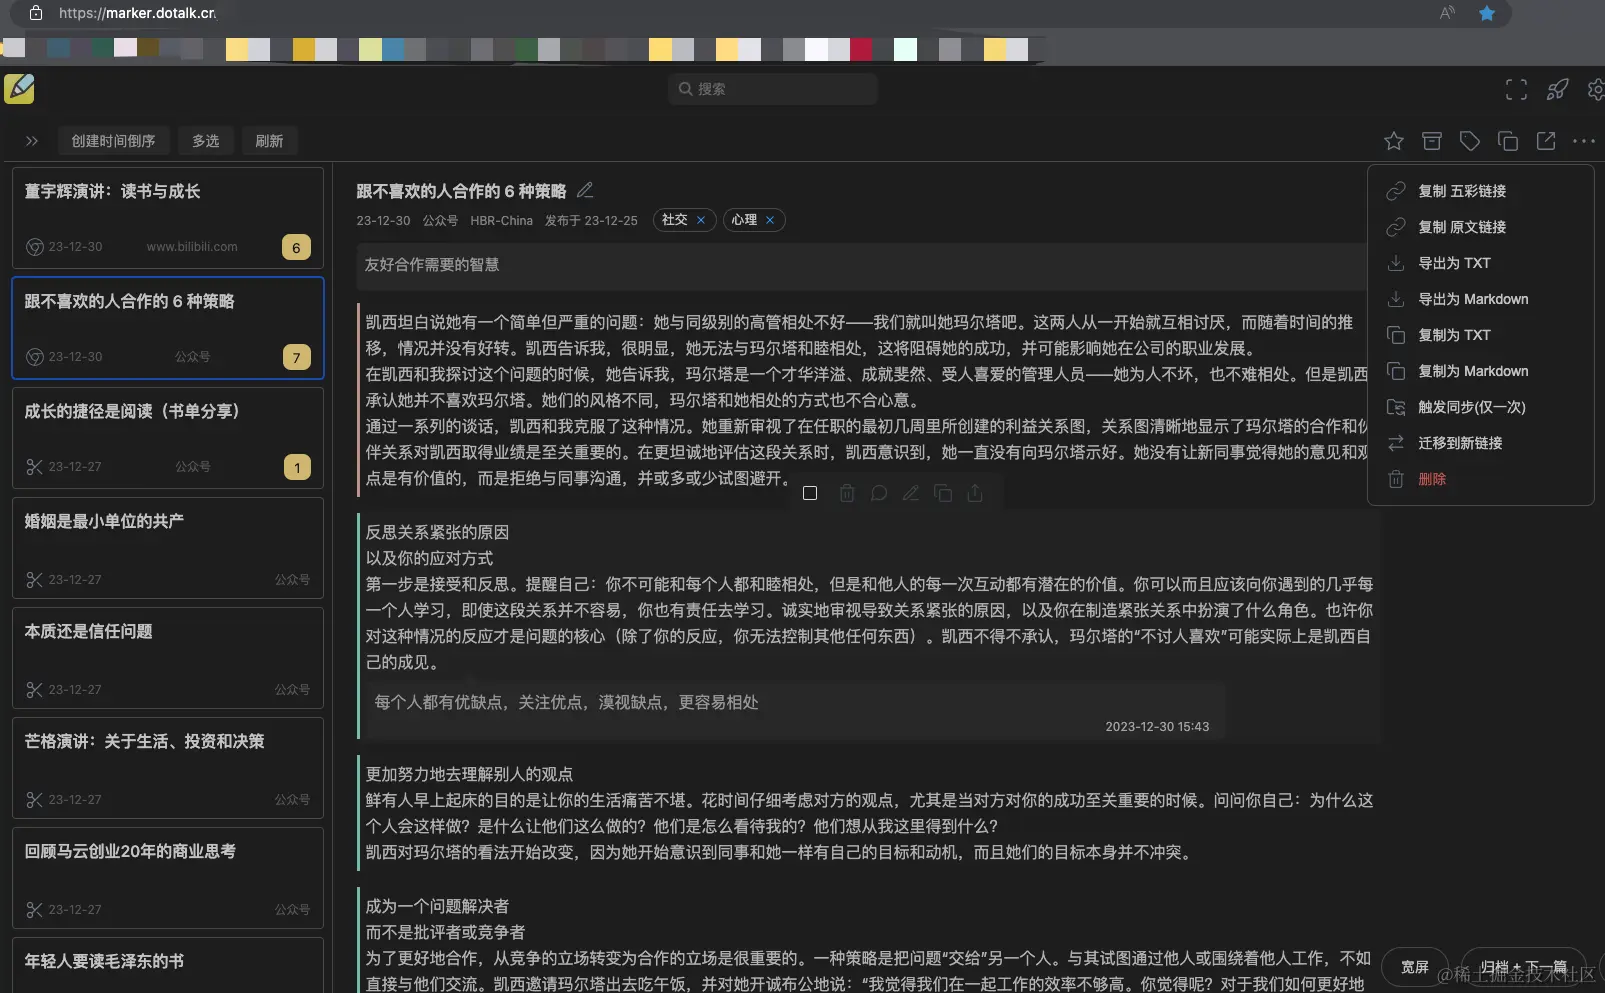This screenshot has width=1605, height=993.
Task: Choose 复制 原文链接 menu item
Action: click(1480, 227)
